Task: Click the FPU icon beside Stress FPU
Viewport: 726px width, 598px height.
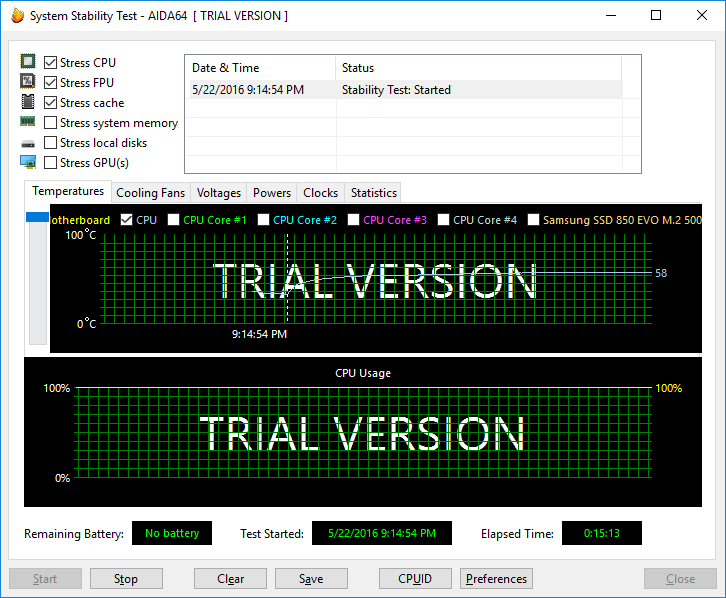Action: 28,82
